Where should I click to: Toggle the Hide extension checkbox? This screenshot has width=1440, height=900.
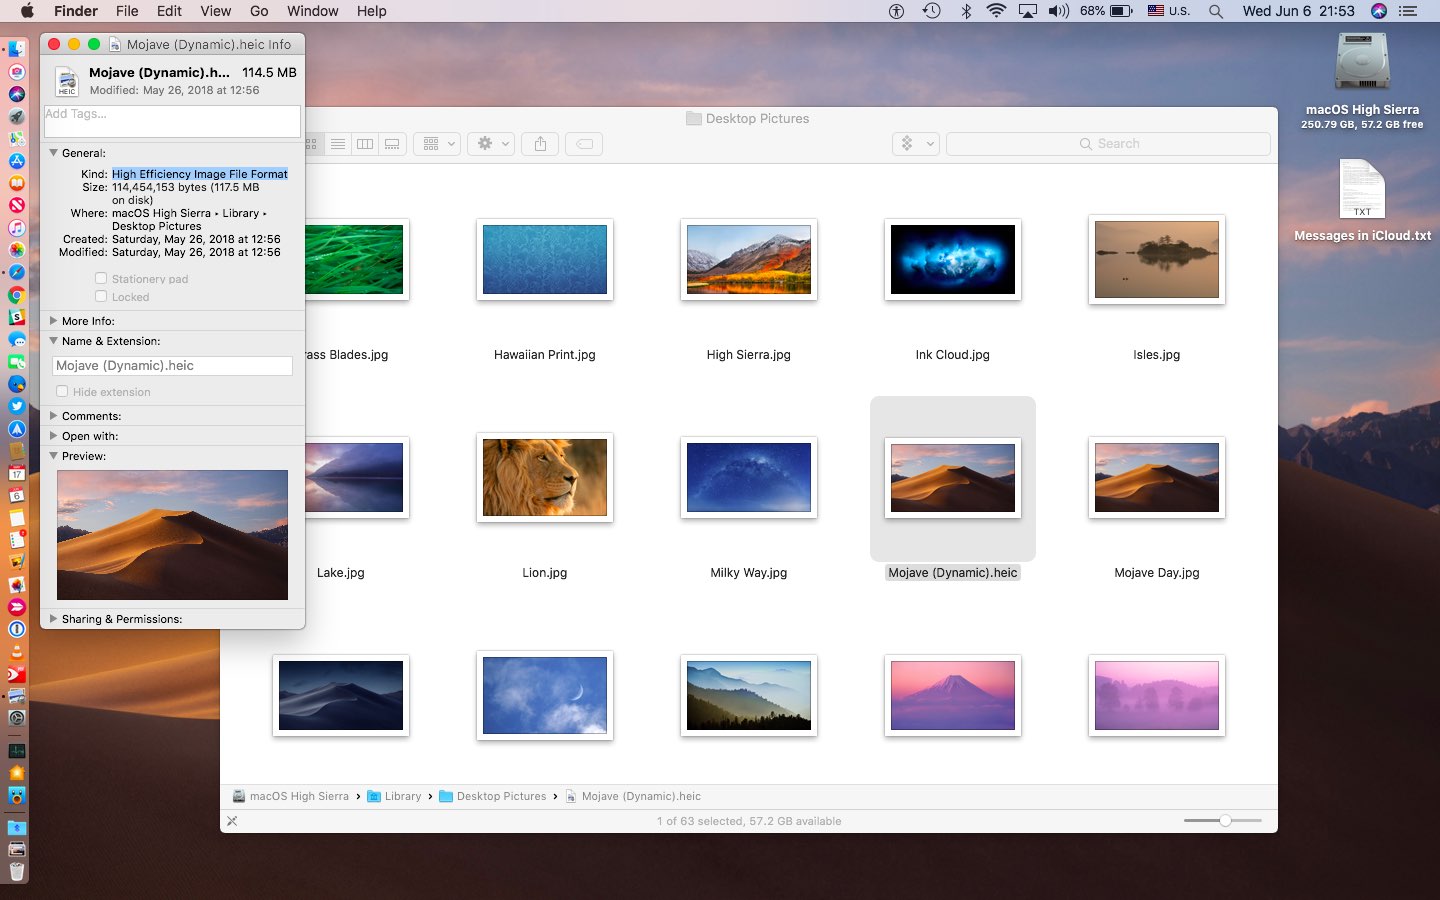pos(62,391)
